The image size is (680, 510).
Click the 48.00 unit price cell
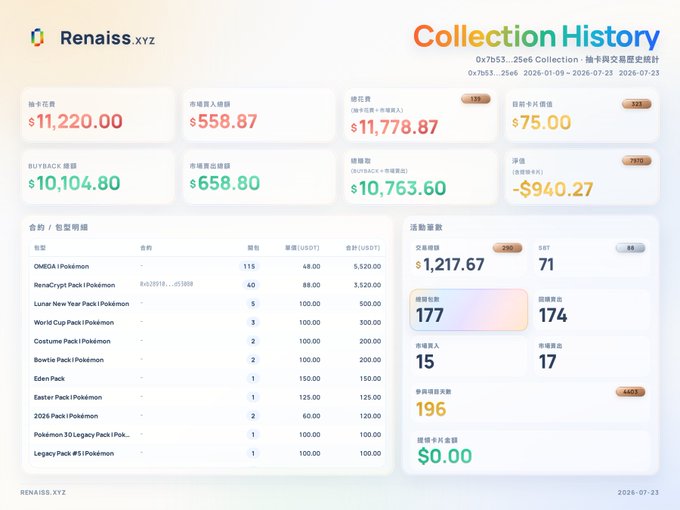click(311, 266)
